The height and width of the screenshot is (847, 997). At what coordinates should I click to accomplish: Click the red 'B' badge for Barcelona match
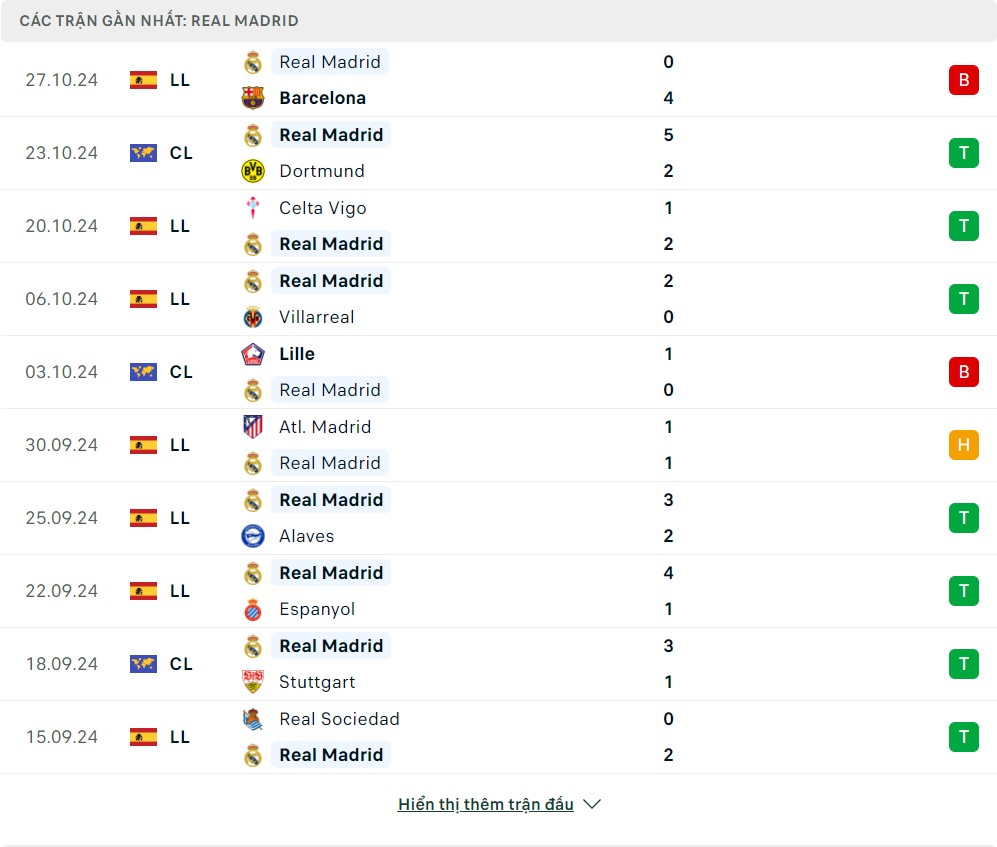(x=963, y=80)
